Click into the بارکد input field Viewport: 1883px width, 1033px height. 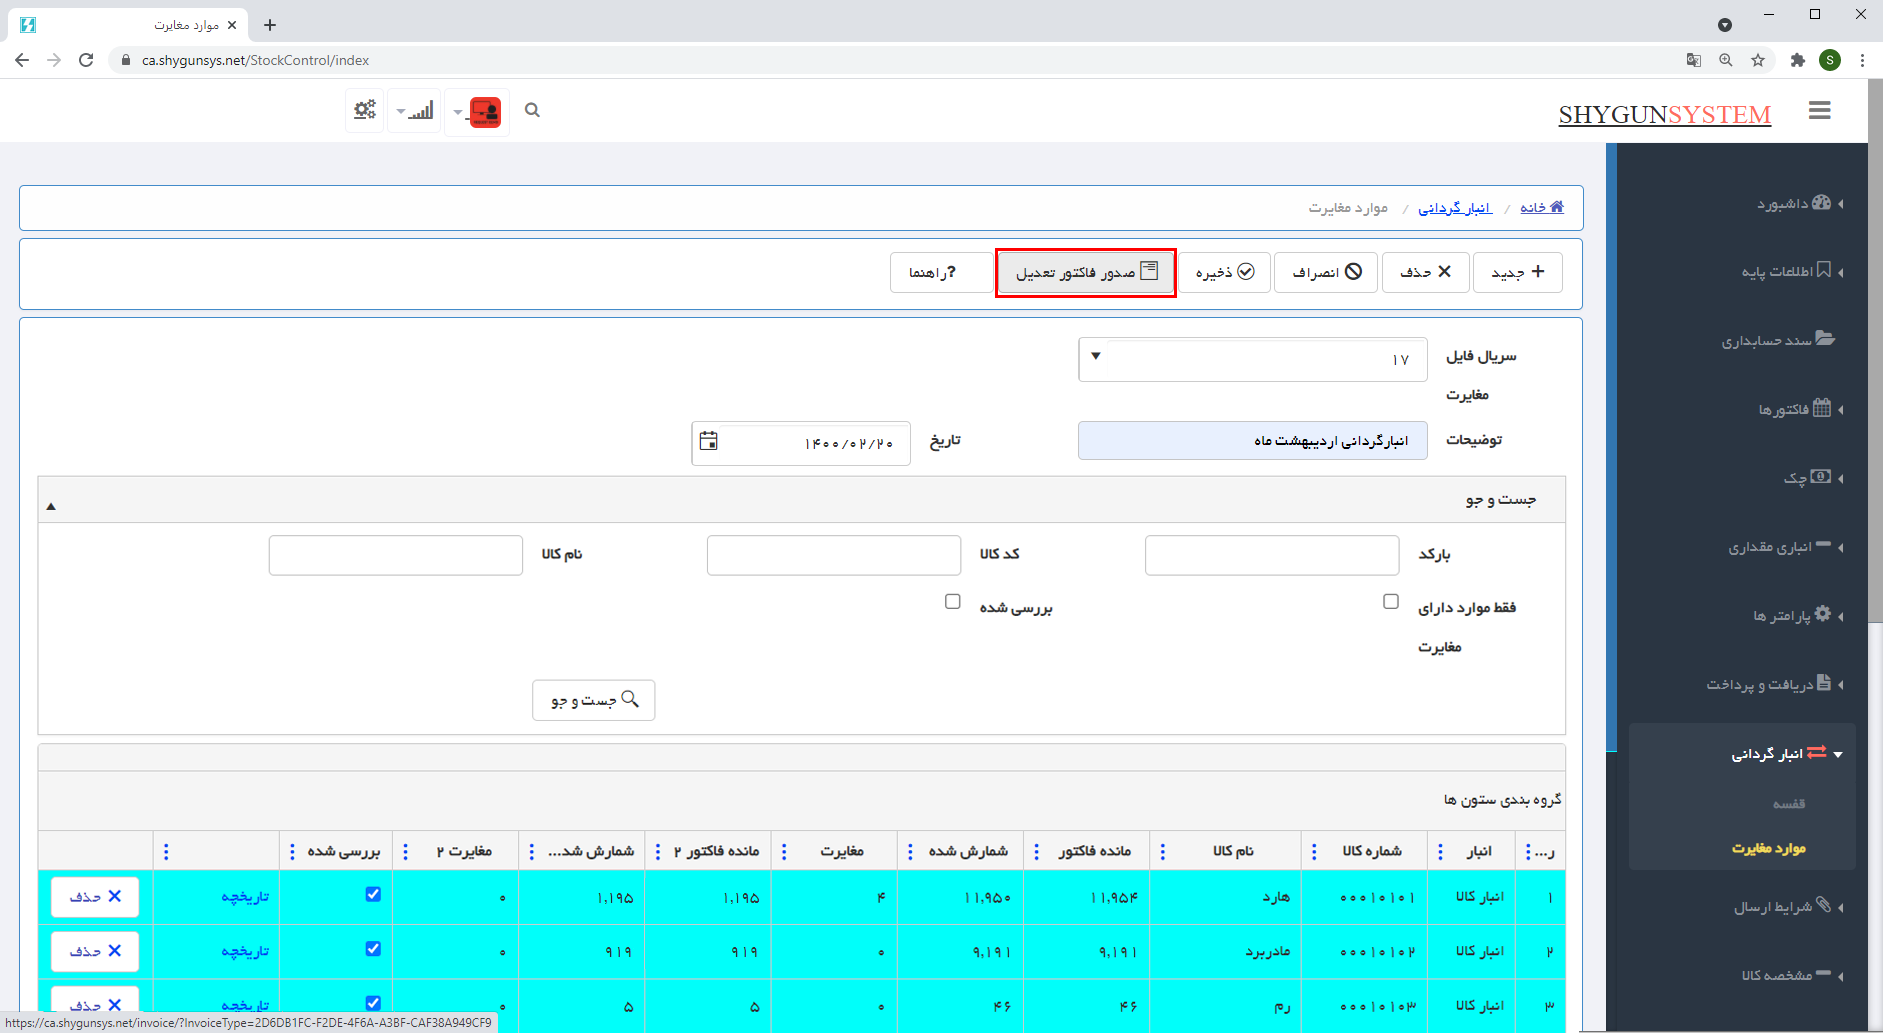(1271, 555)
